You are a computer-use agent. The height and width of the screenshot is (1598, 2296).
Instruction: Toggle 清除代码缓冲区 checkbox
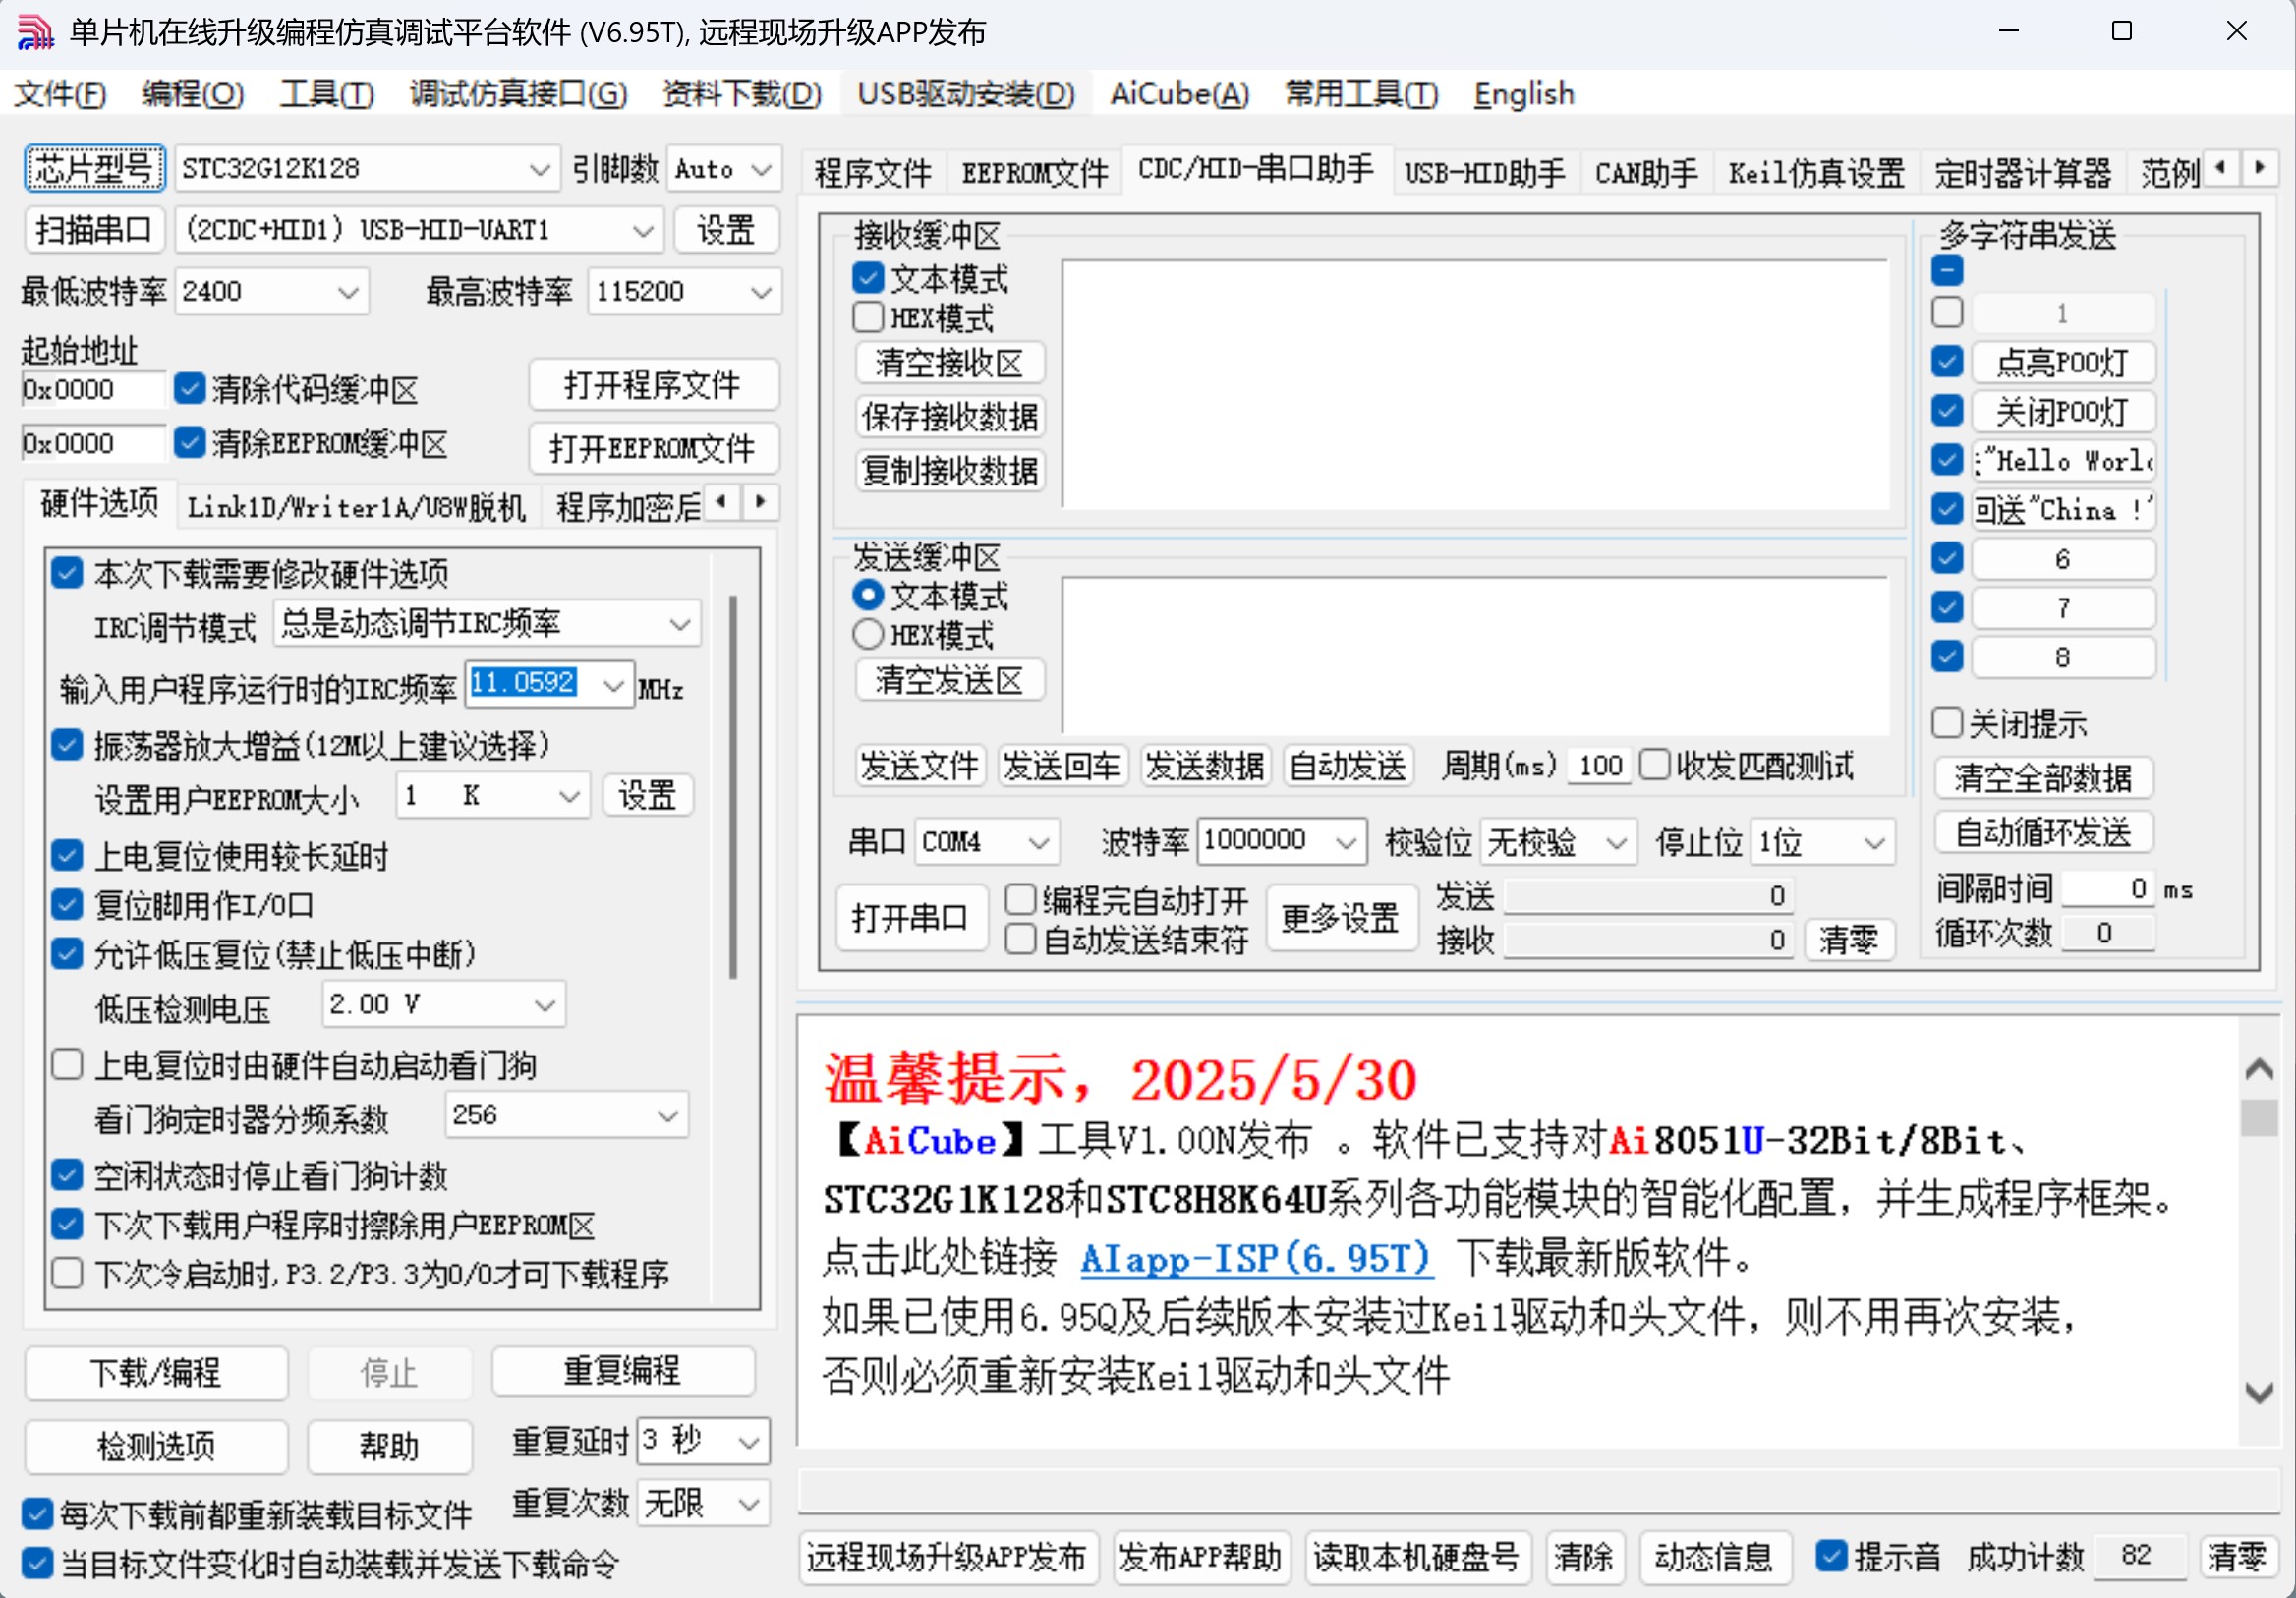(x=189, y=388)
